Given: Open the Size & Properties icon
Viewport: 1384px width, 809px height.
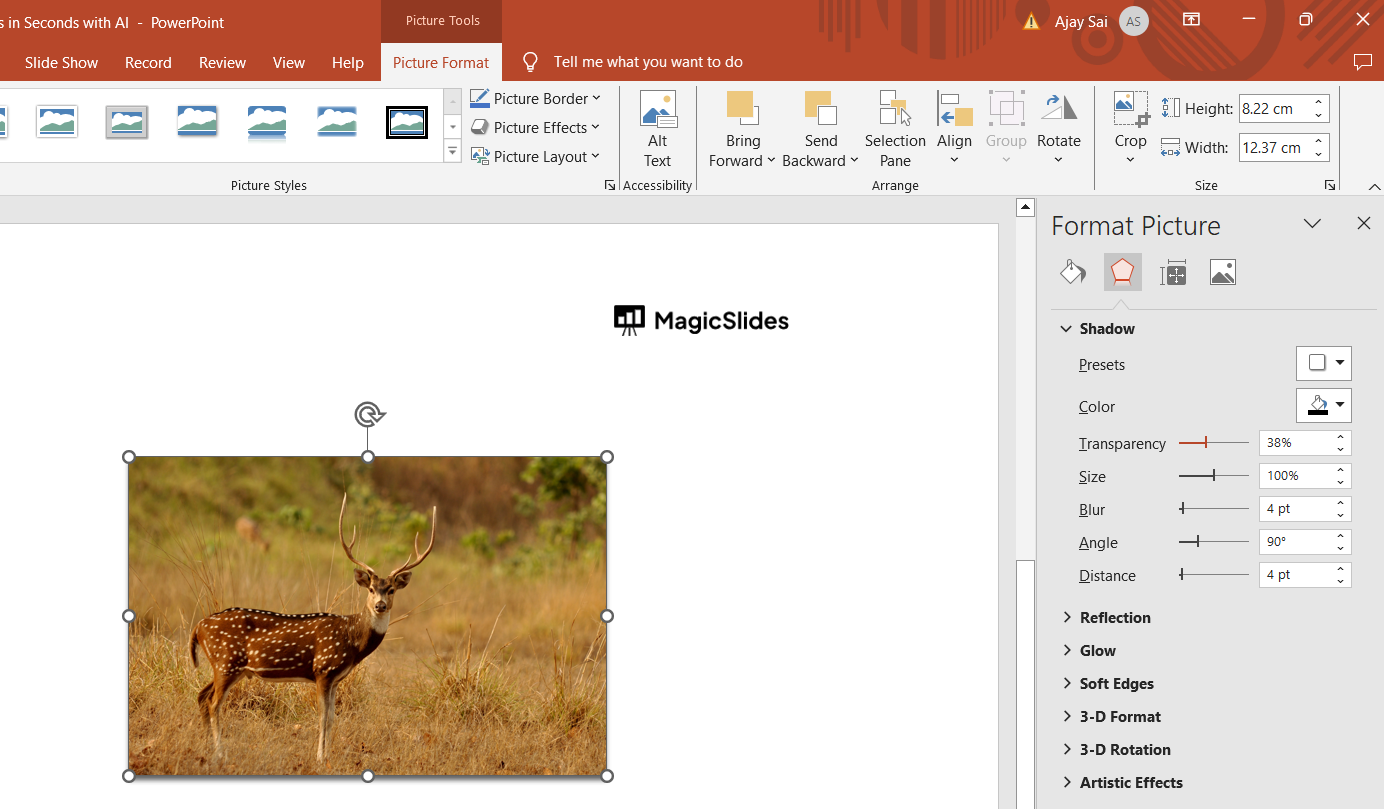Looking at the screenshot, I should pos(1173,272).
